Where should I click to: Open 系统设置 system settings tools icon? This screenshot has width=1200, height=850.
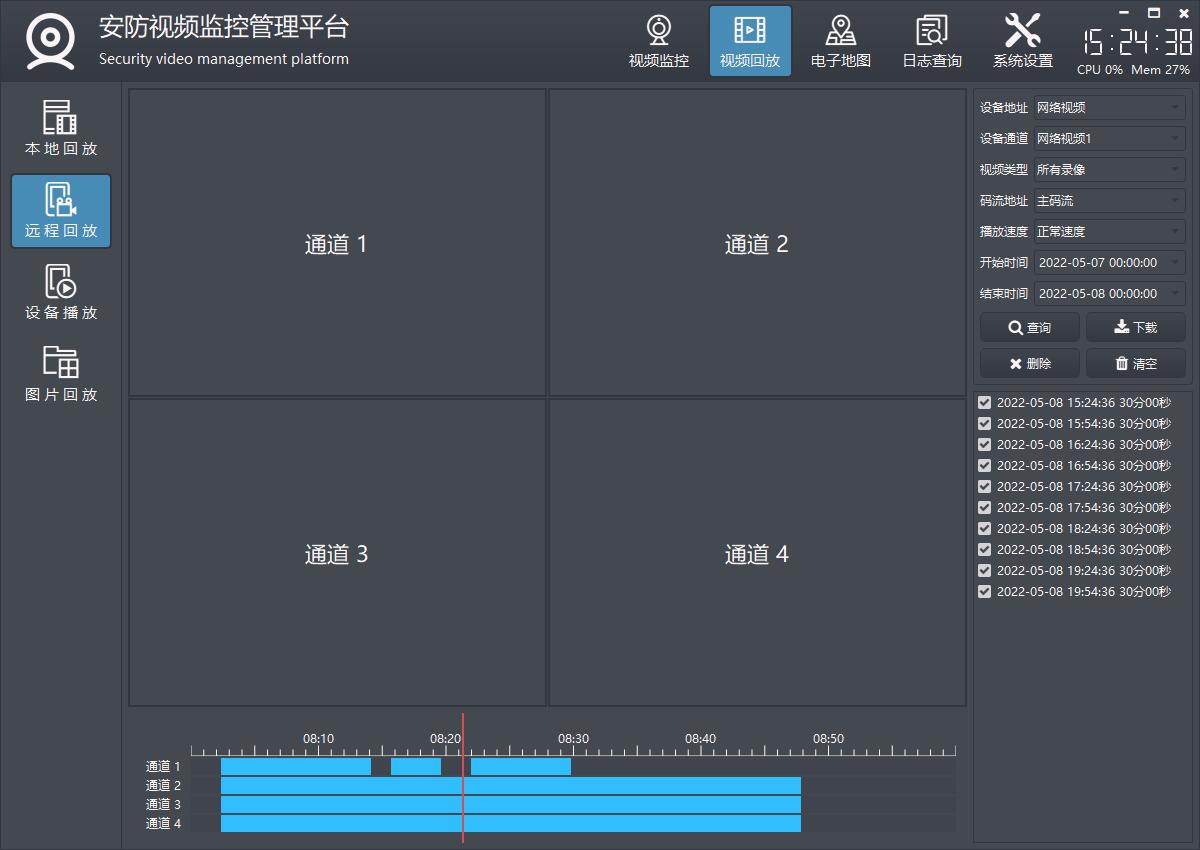coord(1022,41)
